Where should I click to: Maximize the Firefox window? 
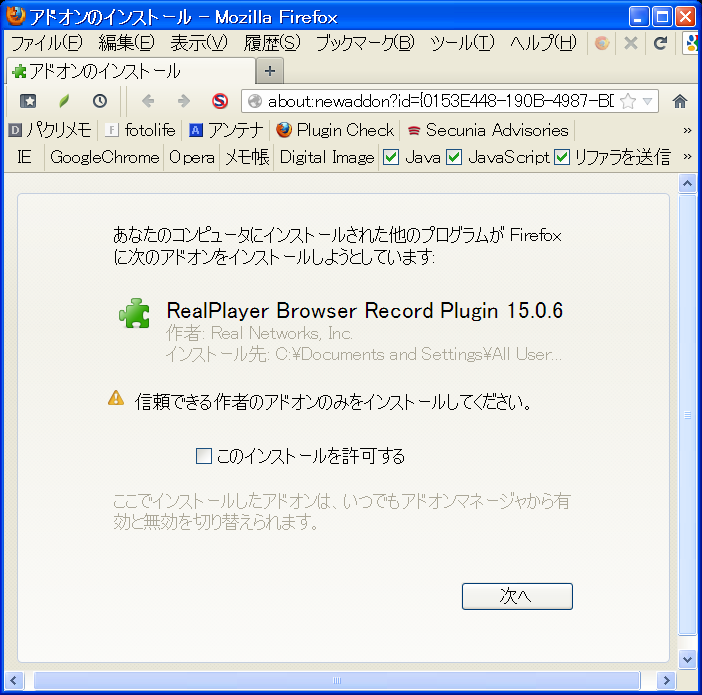coord(662,17)
